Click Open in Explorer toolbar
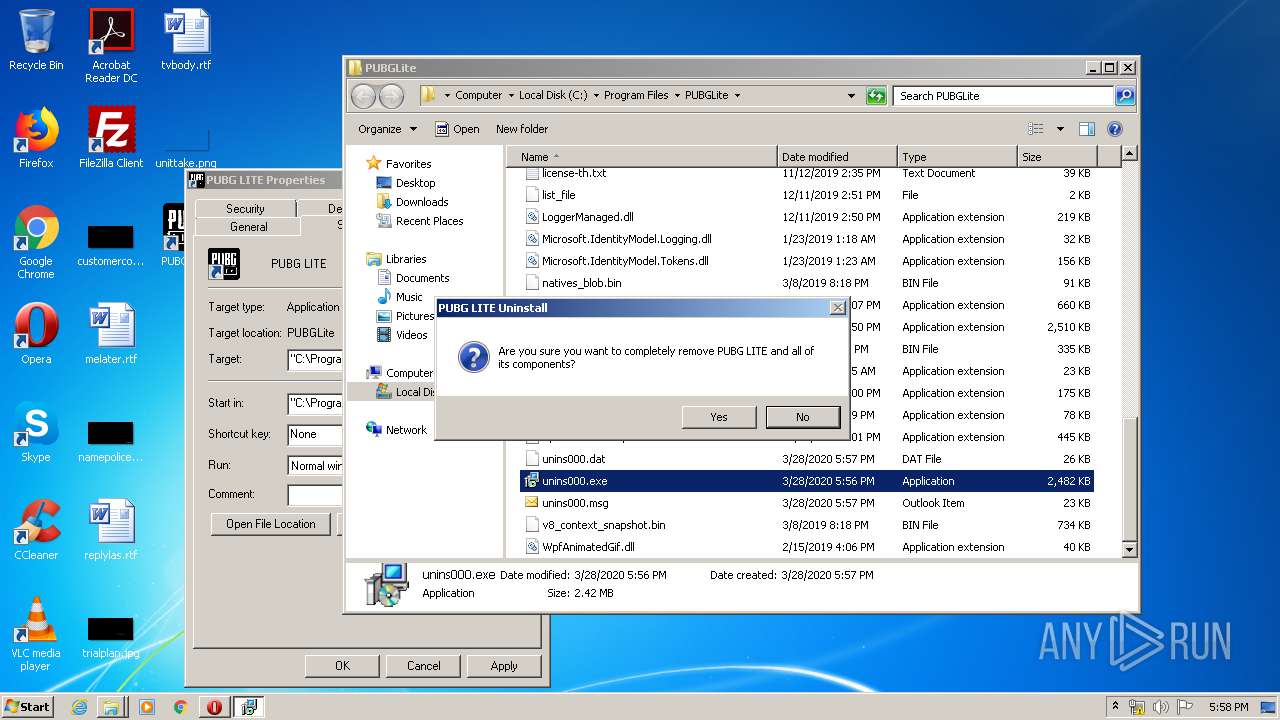 point(457,129)
